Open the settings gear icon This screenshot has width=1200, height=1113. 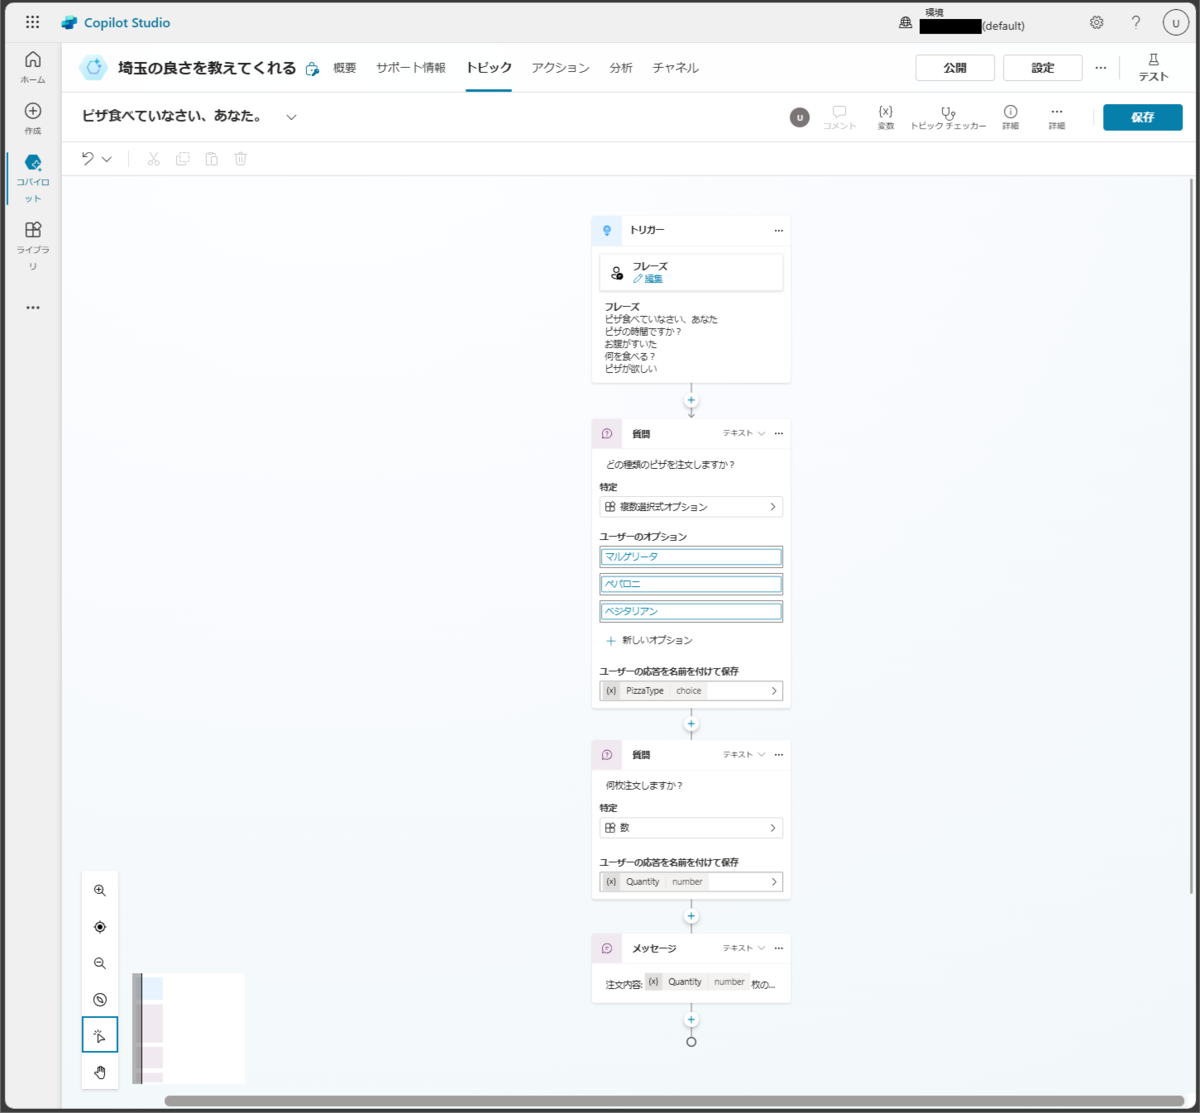coord(1097,22)
